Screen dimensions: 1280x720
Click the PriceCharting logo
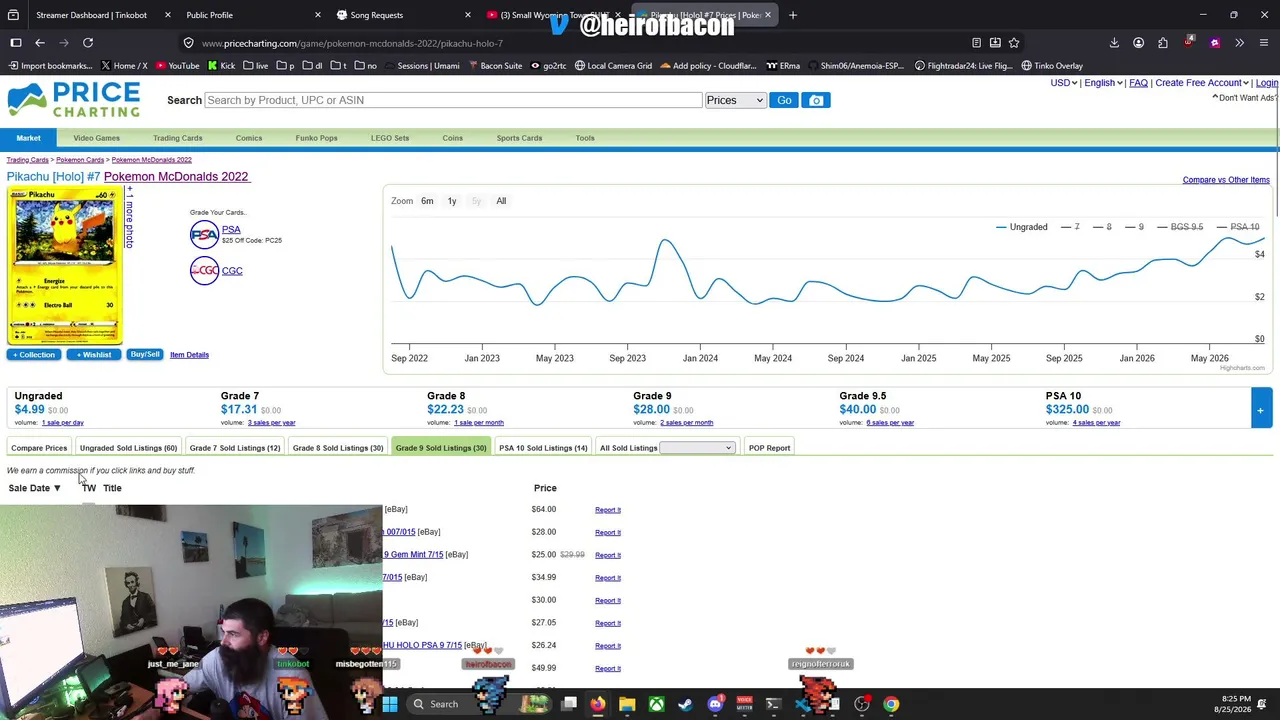click(x=74, y=100)
